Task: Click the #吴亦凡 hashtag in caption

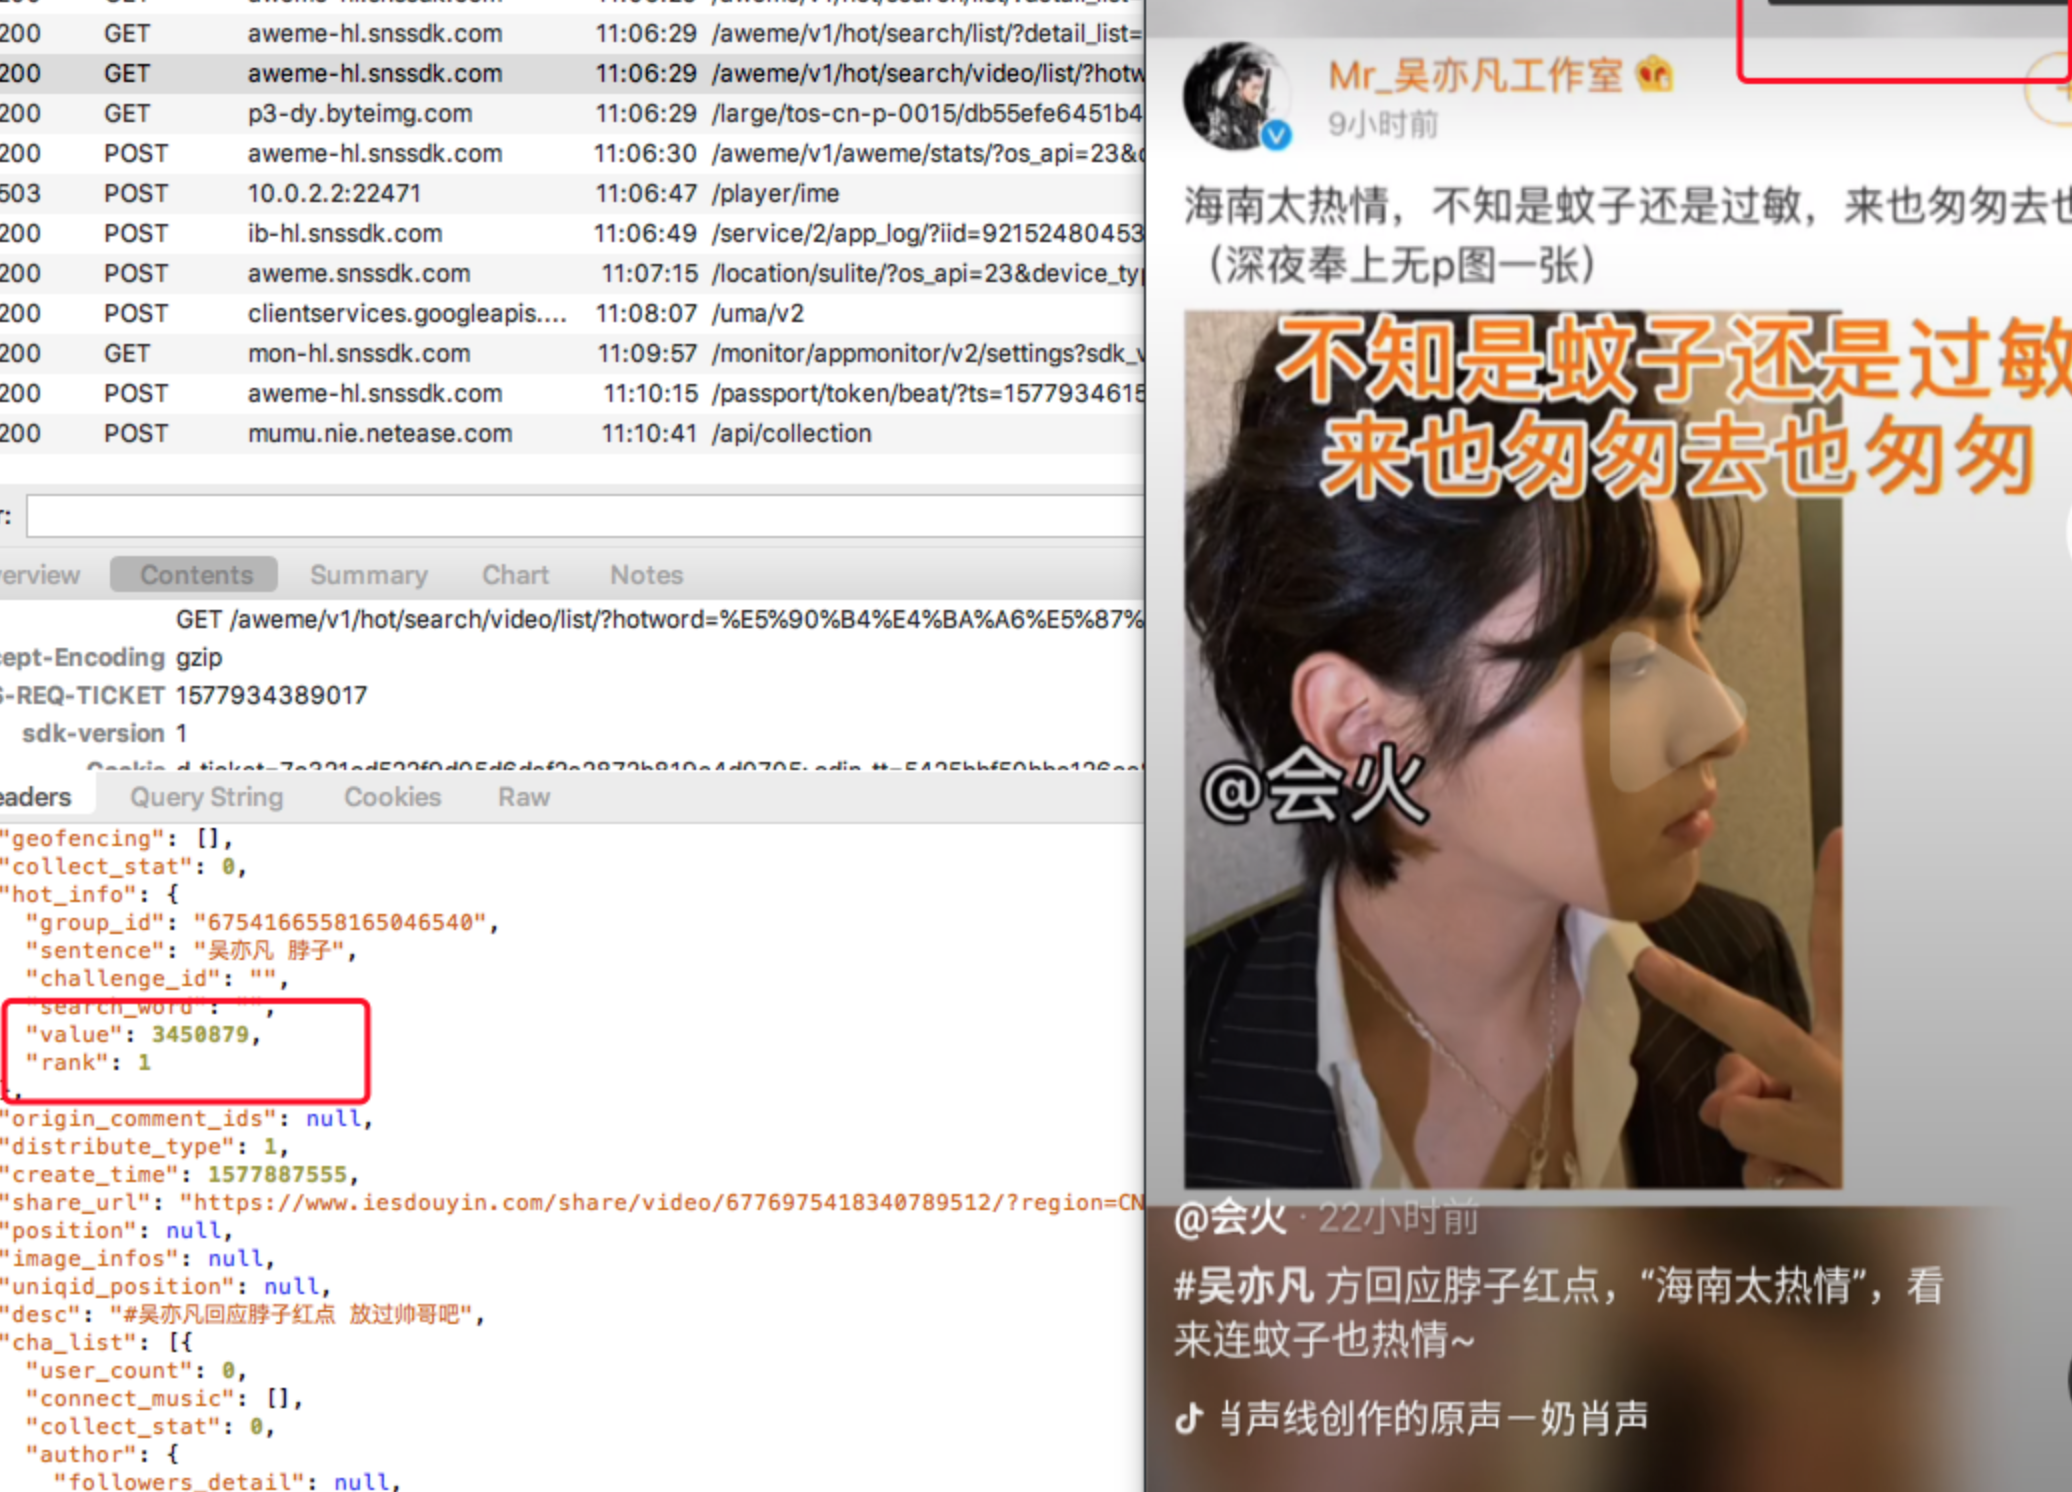Action: [1243, 1286]
